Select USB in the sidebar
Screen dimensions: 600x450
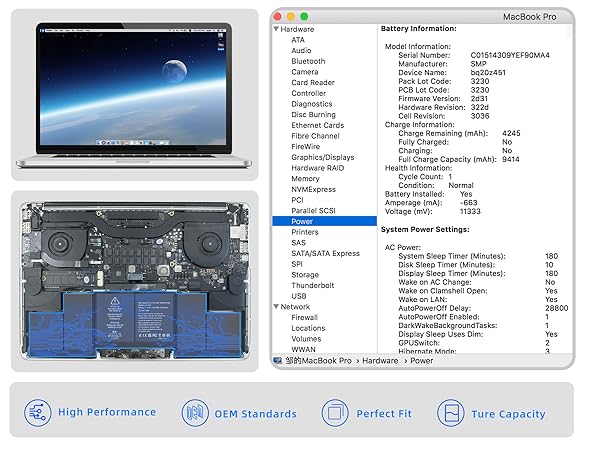click(x=299, y=296)
